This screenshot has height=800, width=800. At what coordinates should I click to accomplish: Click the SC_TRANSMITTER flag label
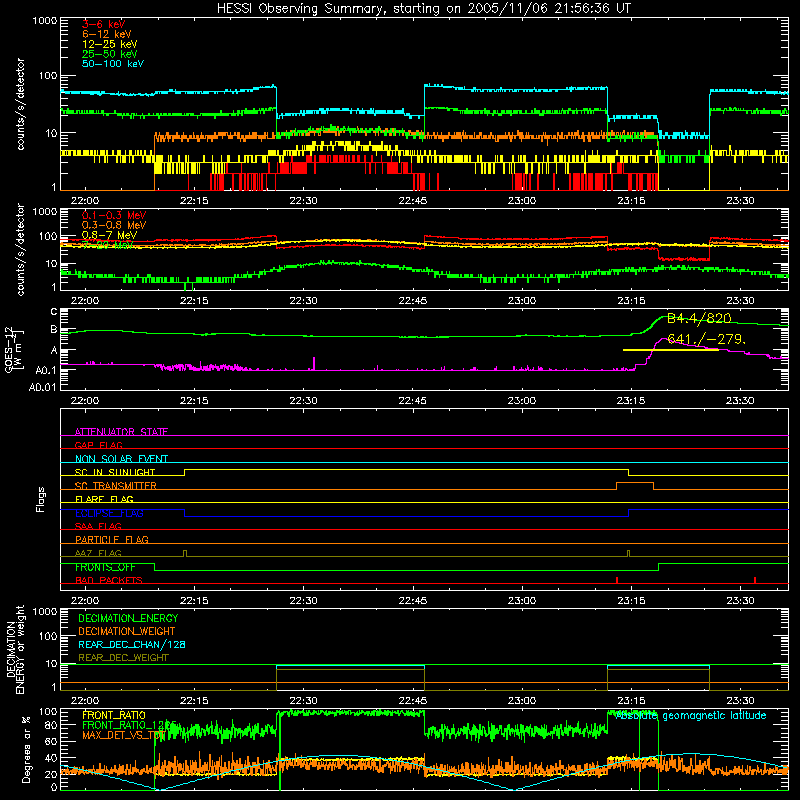(116, 486)
